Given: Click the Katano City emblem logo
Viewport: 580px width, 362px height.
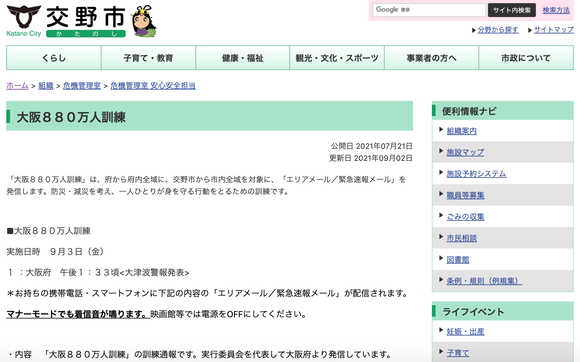Looking at the screenshot, I should [24, 17].
